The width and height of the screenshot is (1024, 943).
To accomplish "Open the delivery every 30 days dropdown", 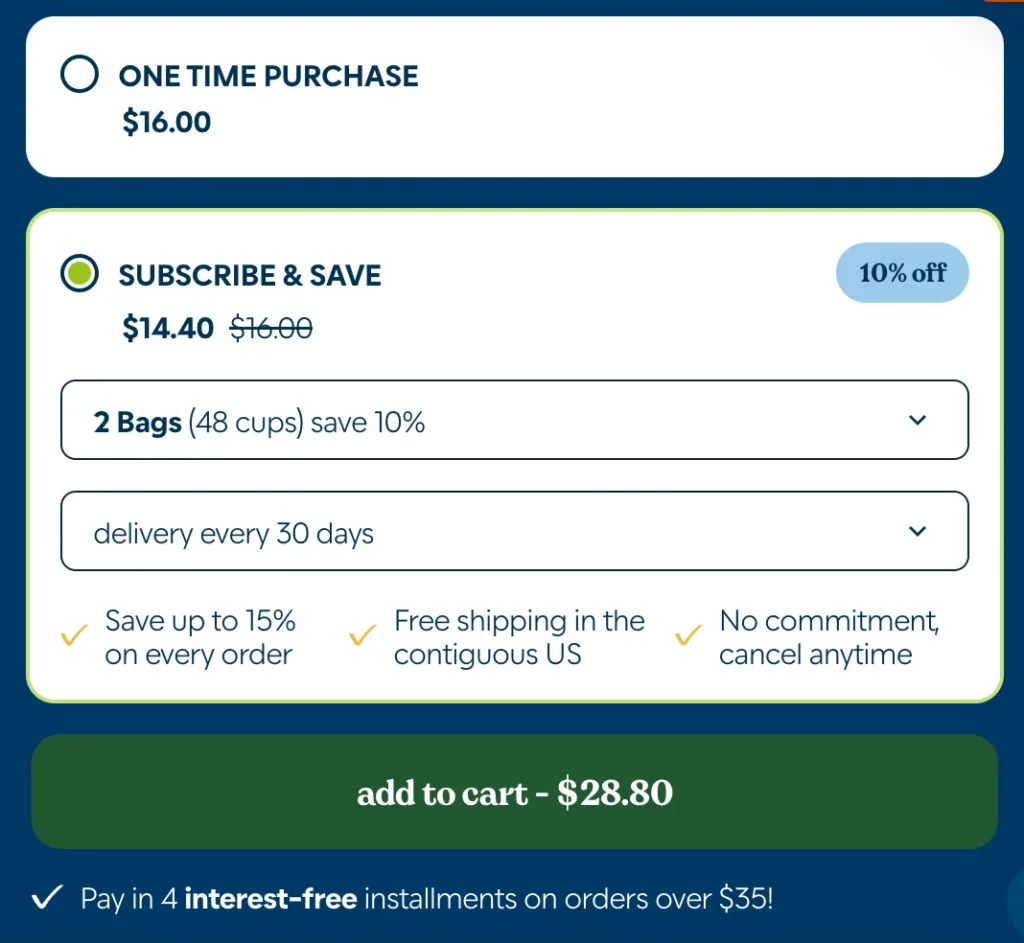I will click(x=514, y=531).
